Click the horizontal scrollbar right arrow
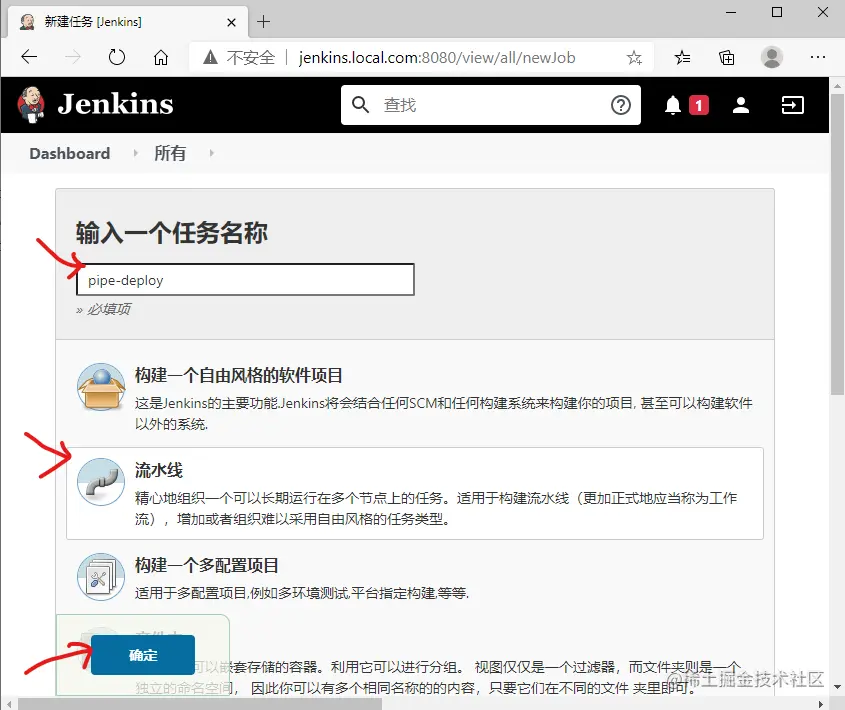This screenshot has height=710, width=845. pyautogui.click(x=821, y=704)
